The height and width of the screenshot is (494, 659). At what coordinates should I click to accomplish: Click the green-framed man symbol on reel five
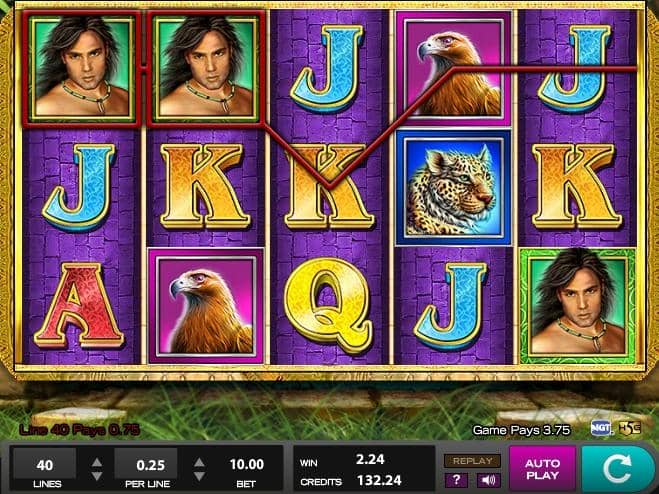tap(578, 306)
